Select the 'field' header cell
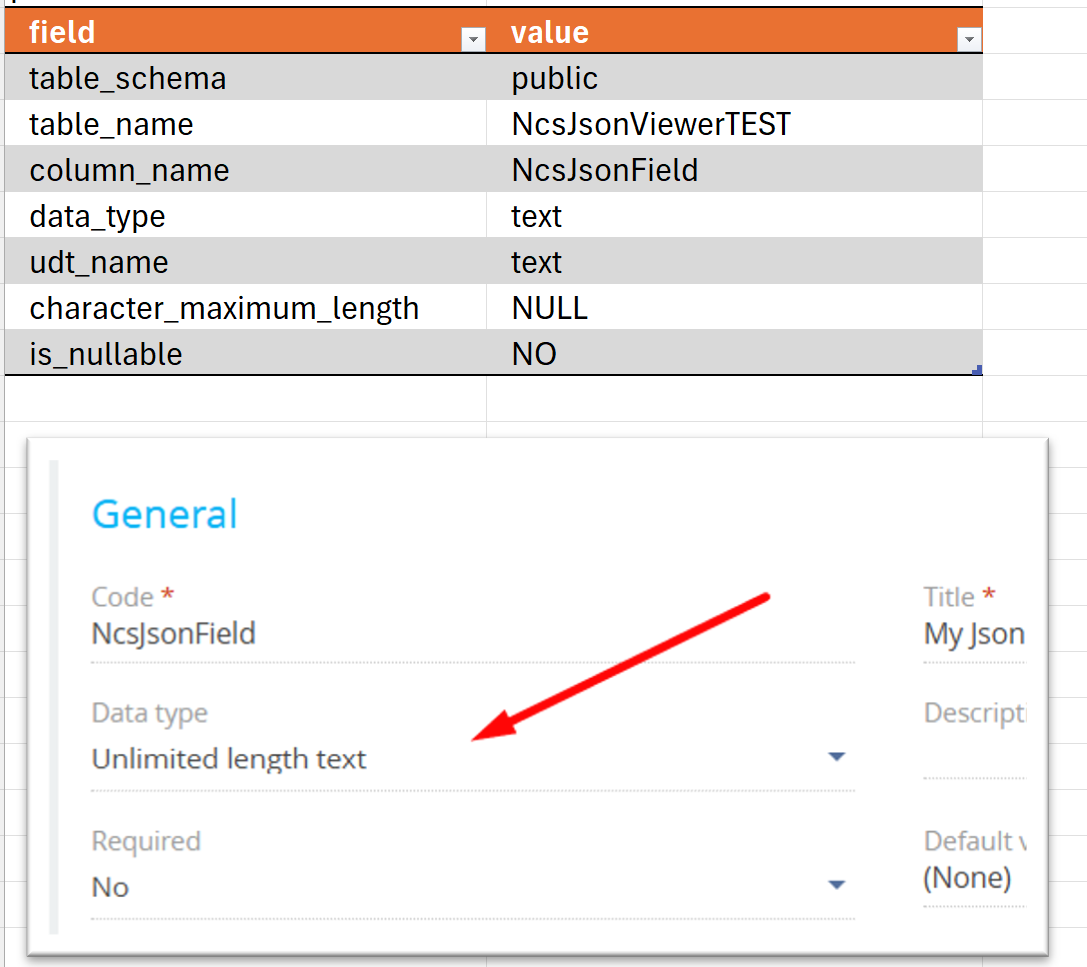Viewport: 1087px width, 967px height. tap(245, 31)
